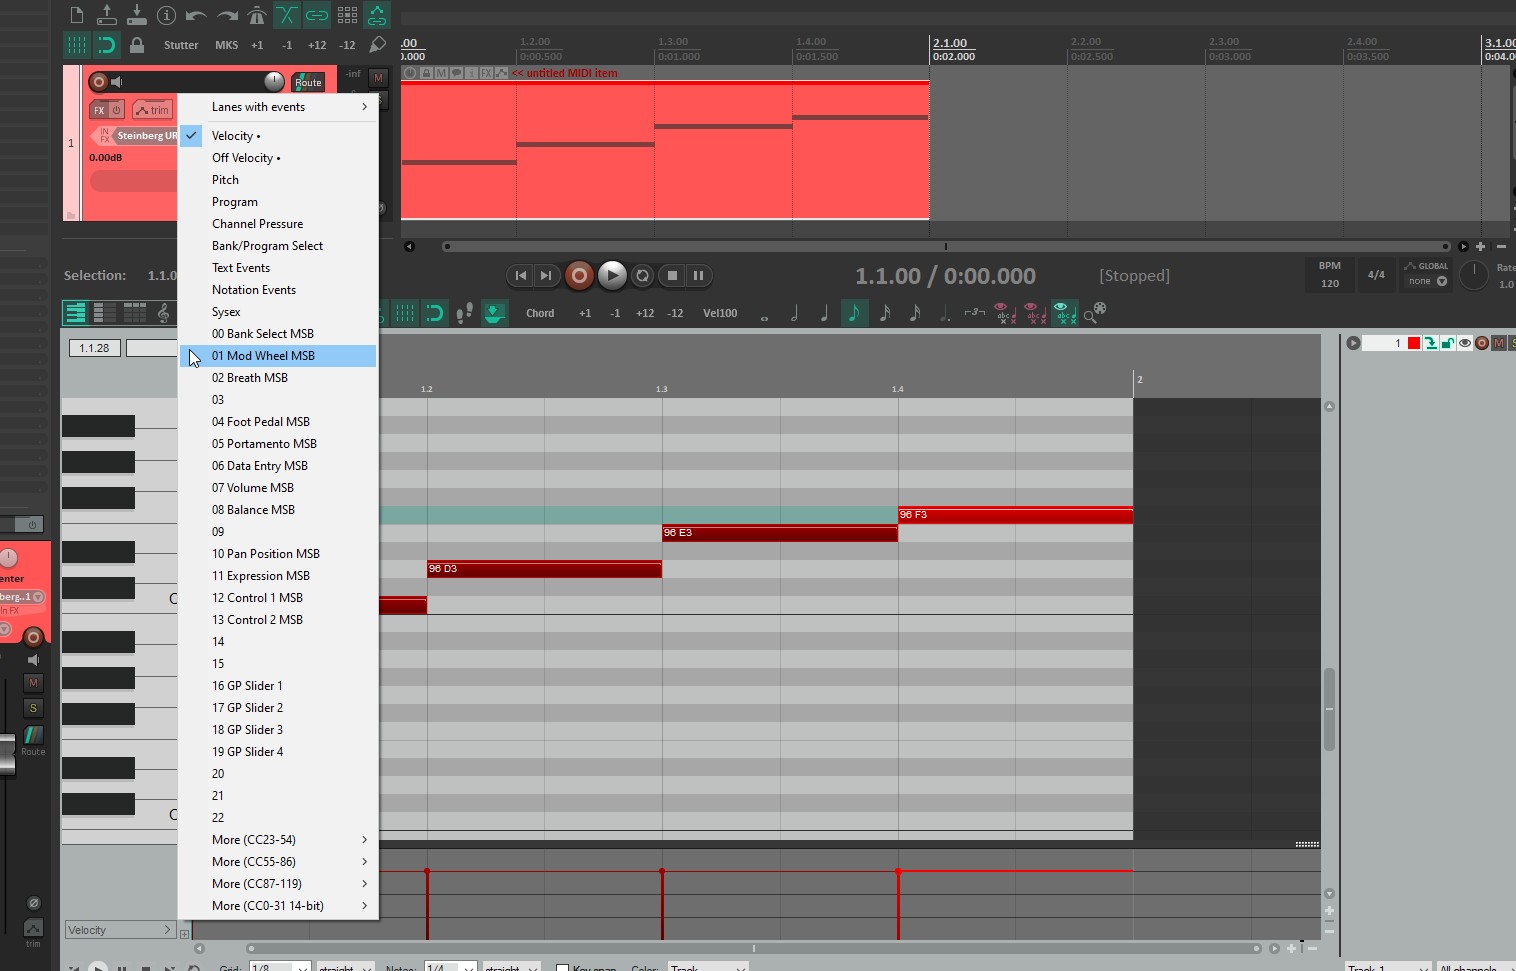Click the BPM 120 tempo field
Viewport: 1516px width, 971px height.
(1329, 275)
